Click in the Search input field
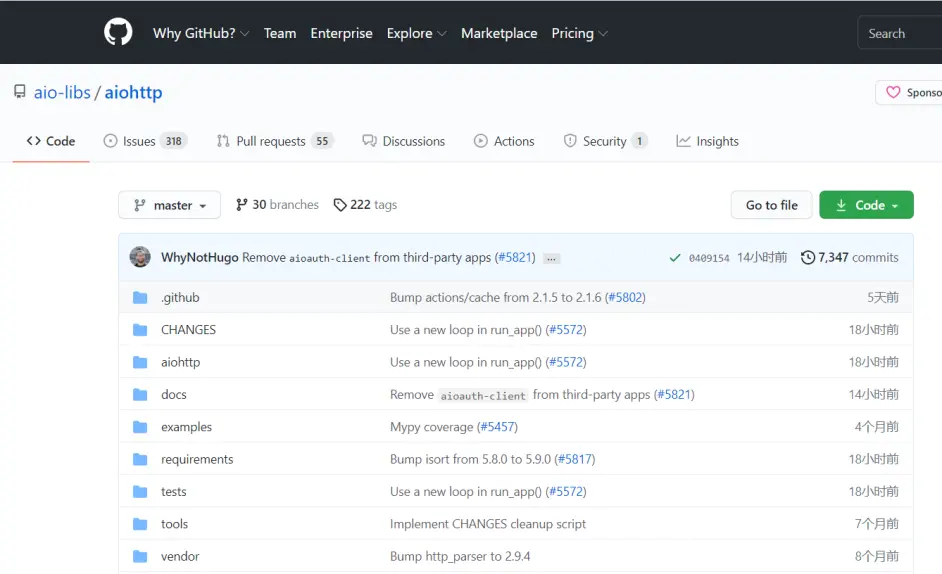This screenshot has width=942, height=574. (900, 33)
